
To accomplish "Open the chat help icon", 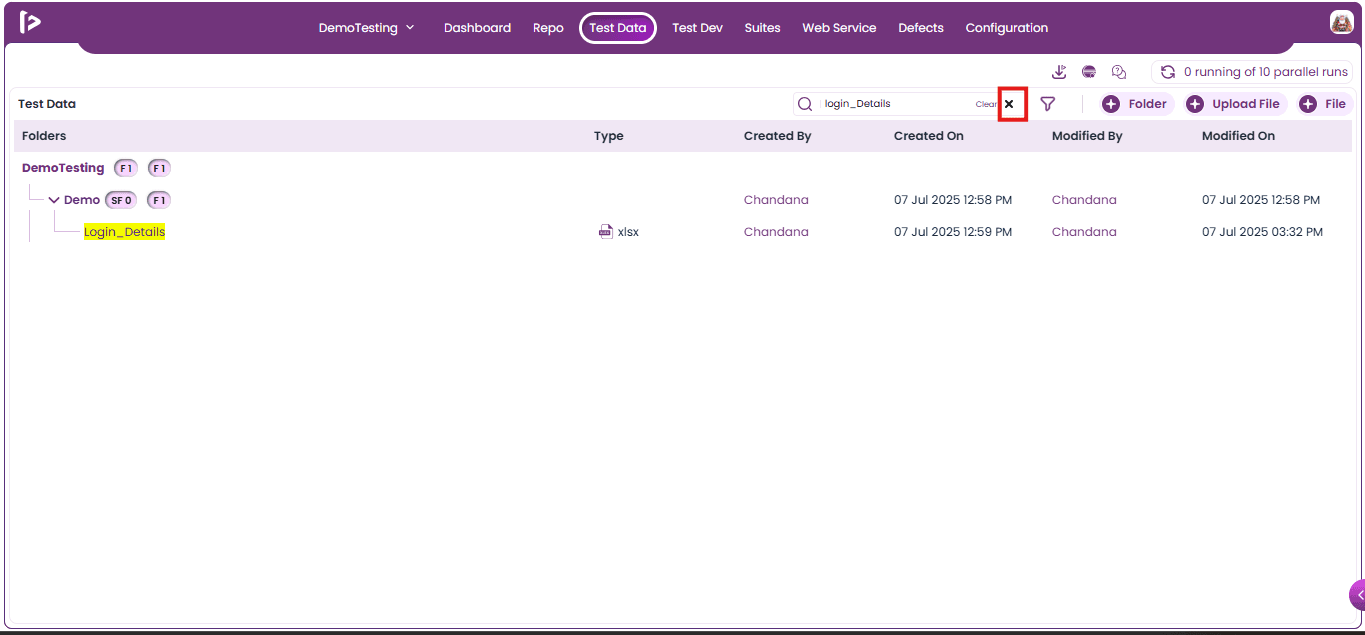I will (1119, 72).
